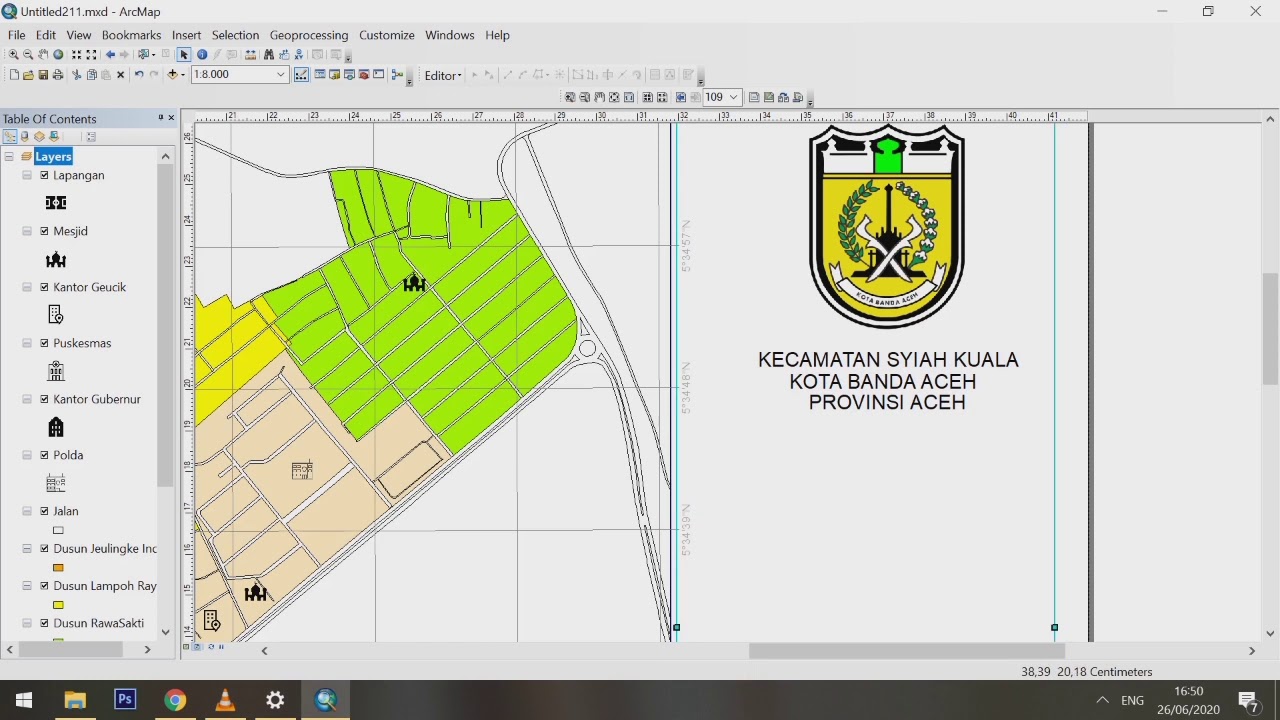Open the Measure tool
The height and width of the screenshot is (720, 1280).
(250, 55)
